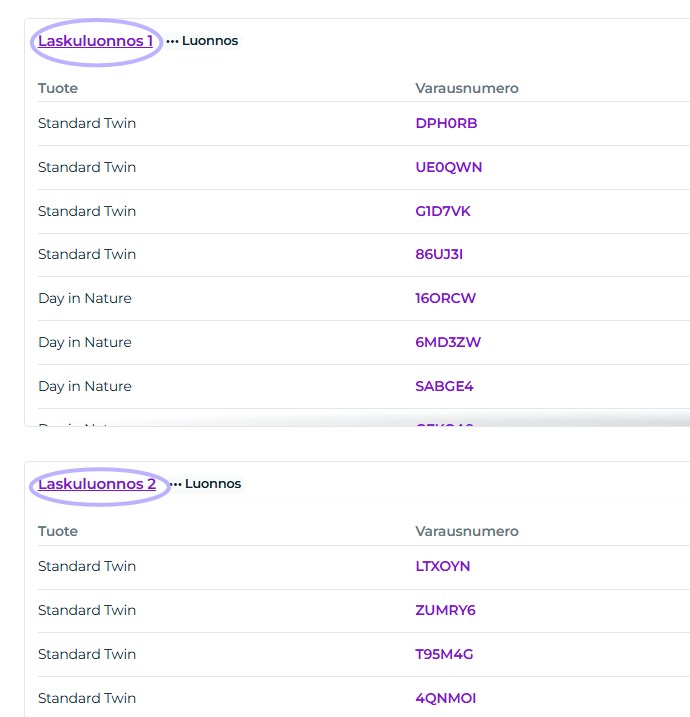The width and height of the screenshot is (690, 717).
Task: Click booking number 6MD3ZW
Action: click(x=448, y=342)
